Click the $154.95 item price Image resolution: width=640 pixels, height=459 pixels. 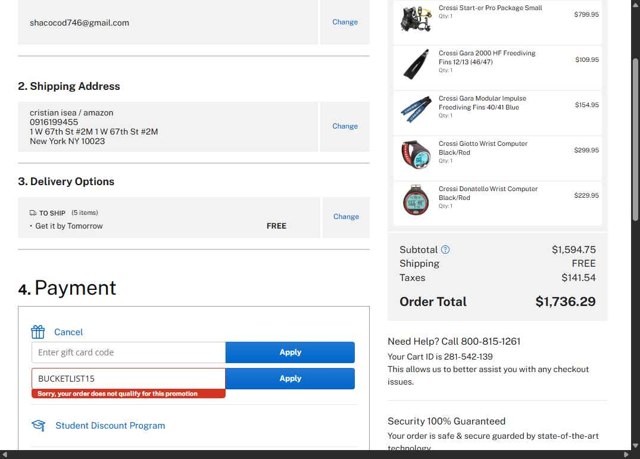pyautogui.click(x=587, y=105)
